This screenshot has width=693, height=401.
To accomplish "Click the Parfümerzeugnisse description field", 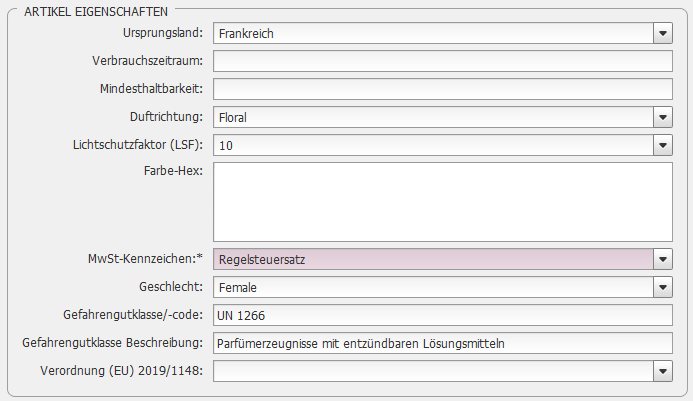I will click(443, 344).
